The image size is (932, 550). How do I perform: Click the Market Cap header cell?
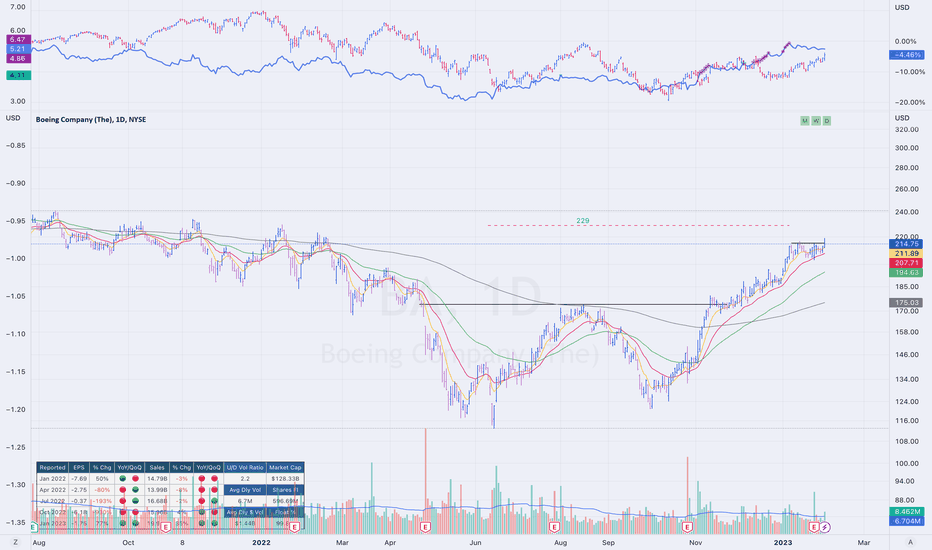(285, 467)
